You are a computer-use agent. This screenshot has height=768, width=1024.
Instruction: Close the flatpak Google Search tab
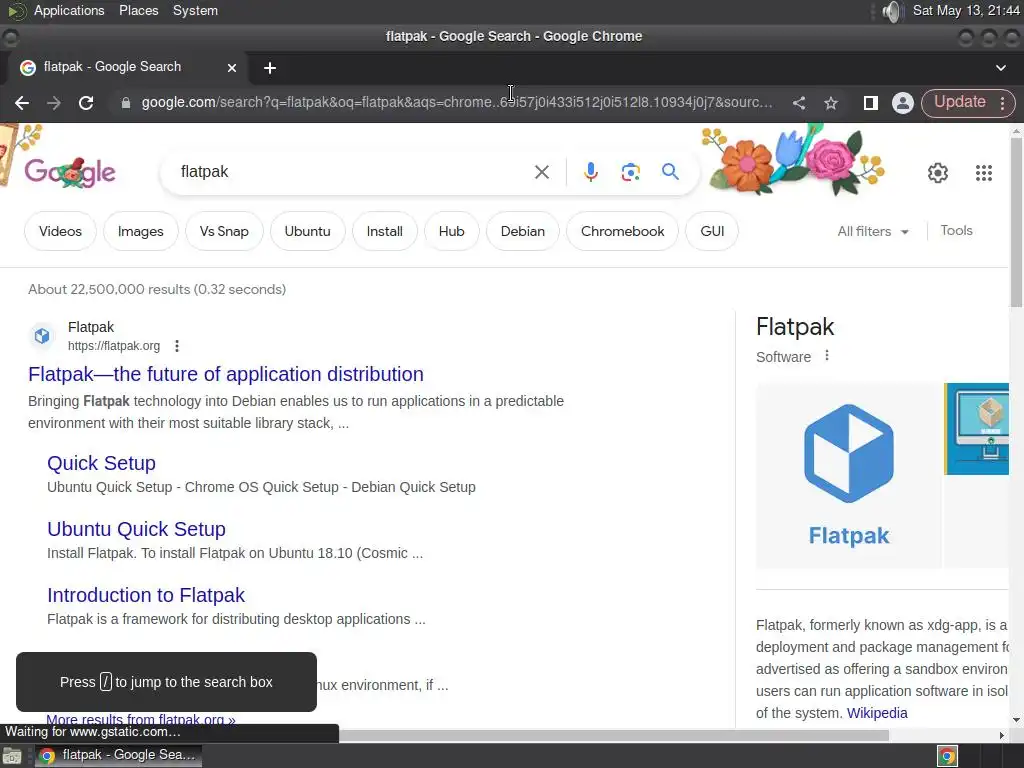point(231,67)
